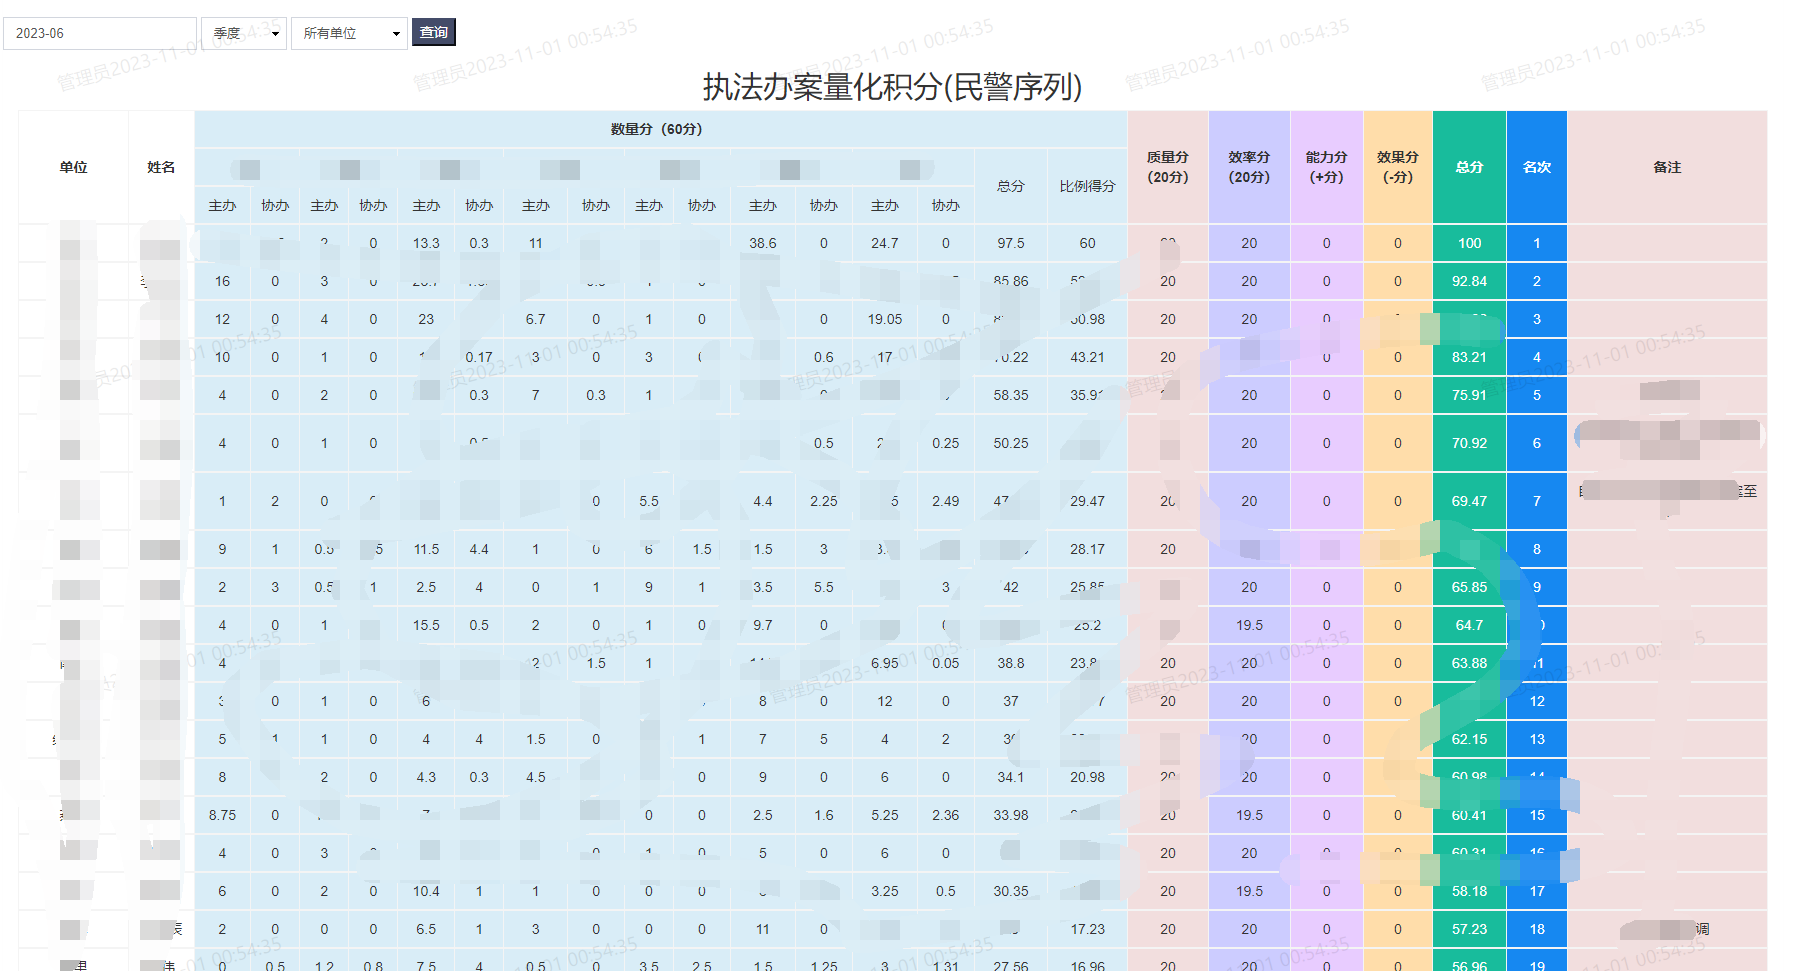
Task: Click the 效果分(-分) column header
Action: pos(1397,167)
